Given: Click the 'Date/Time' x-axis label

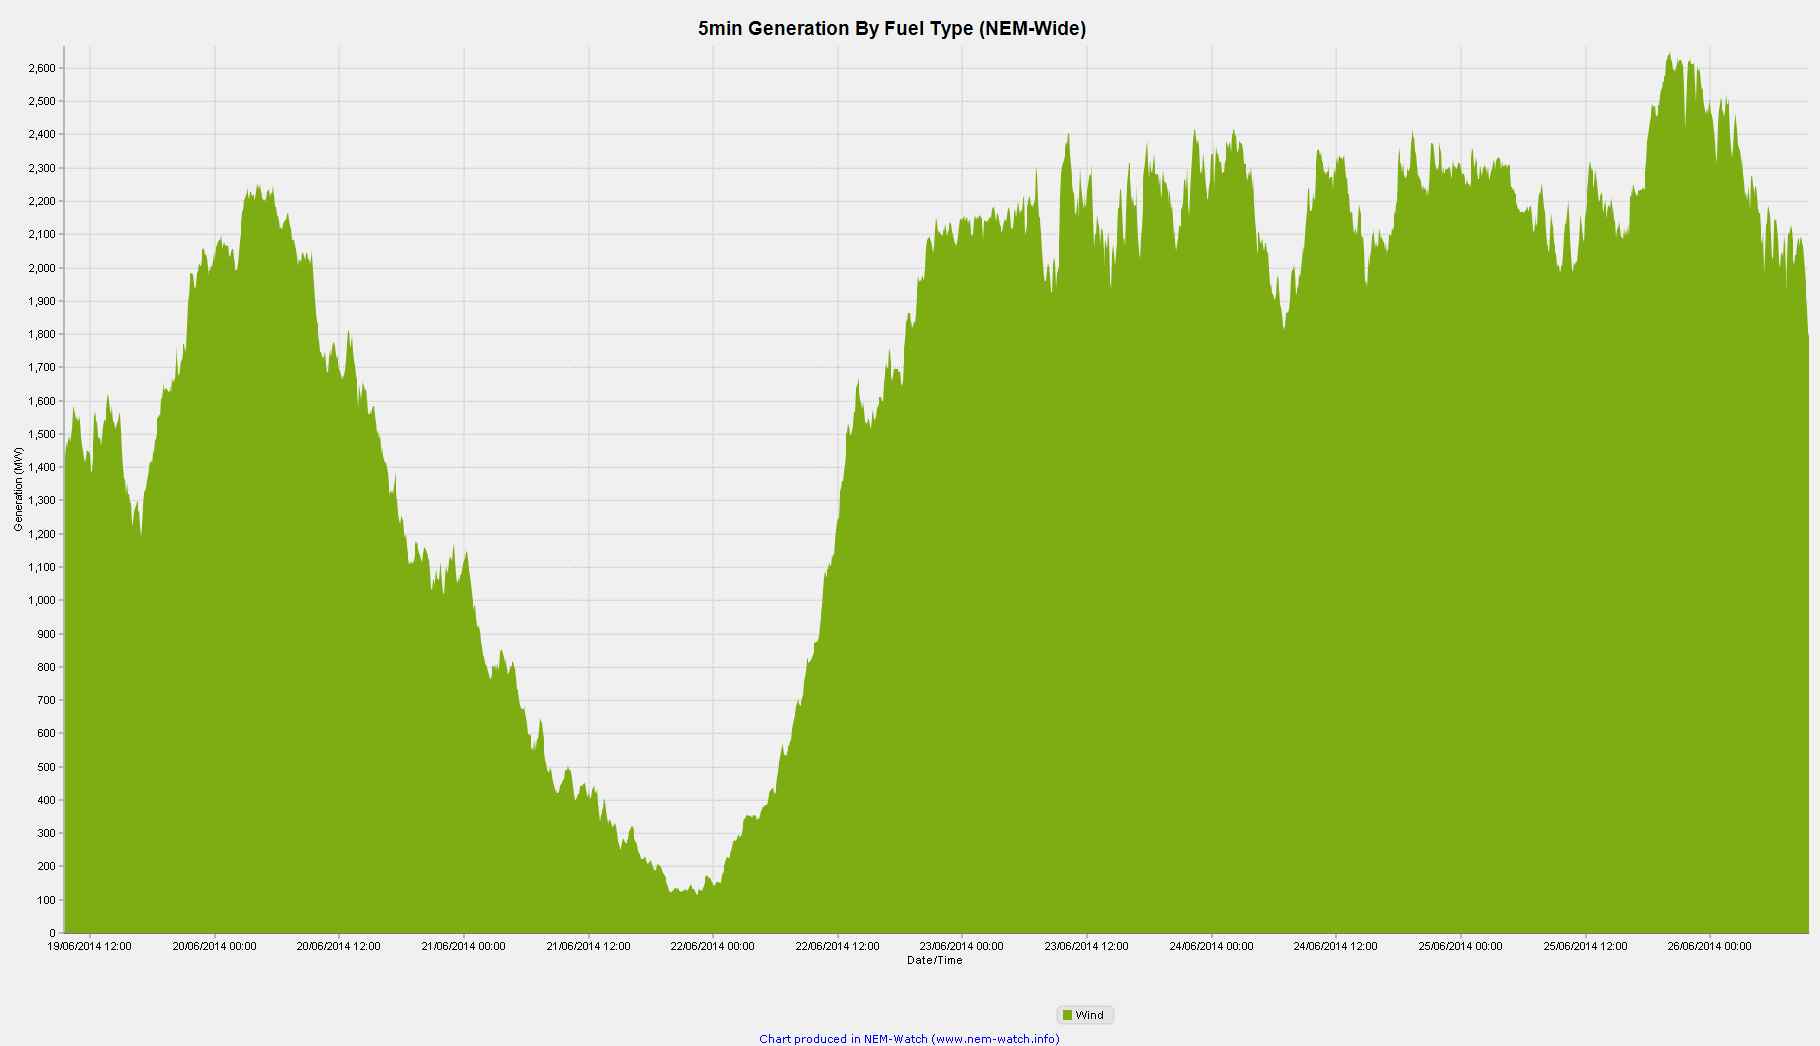Looking at the screenshot, I should [x=934, y=960].
